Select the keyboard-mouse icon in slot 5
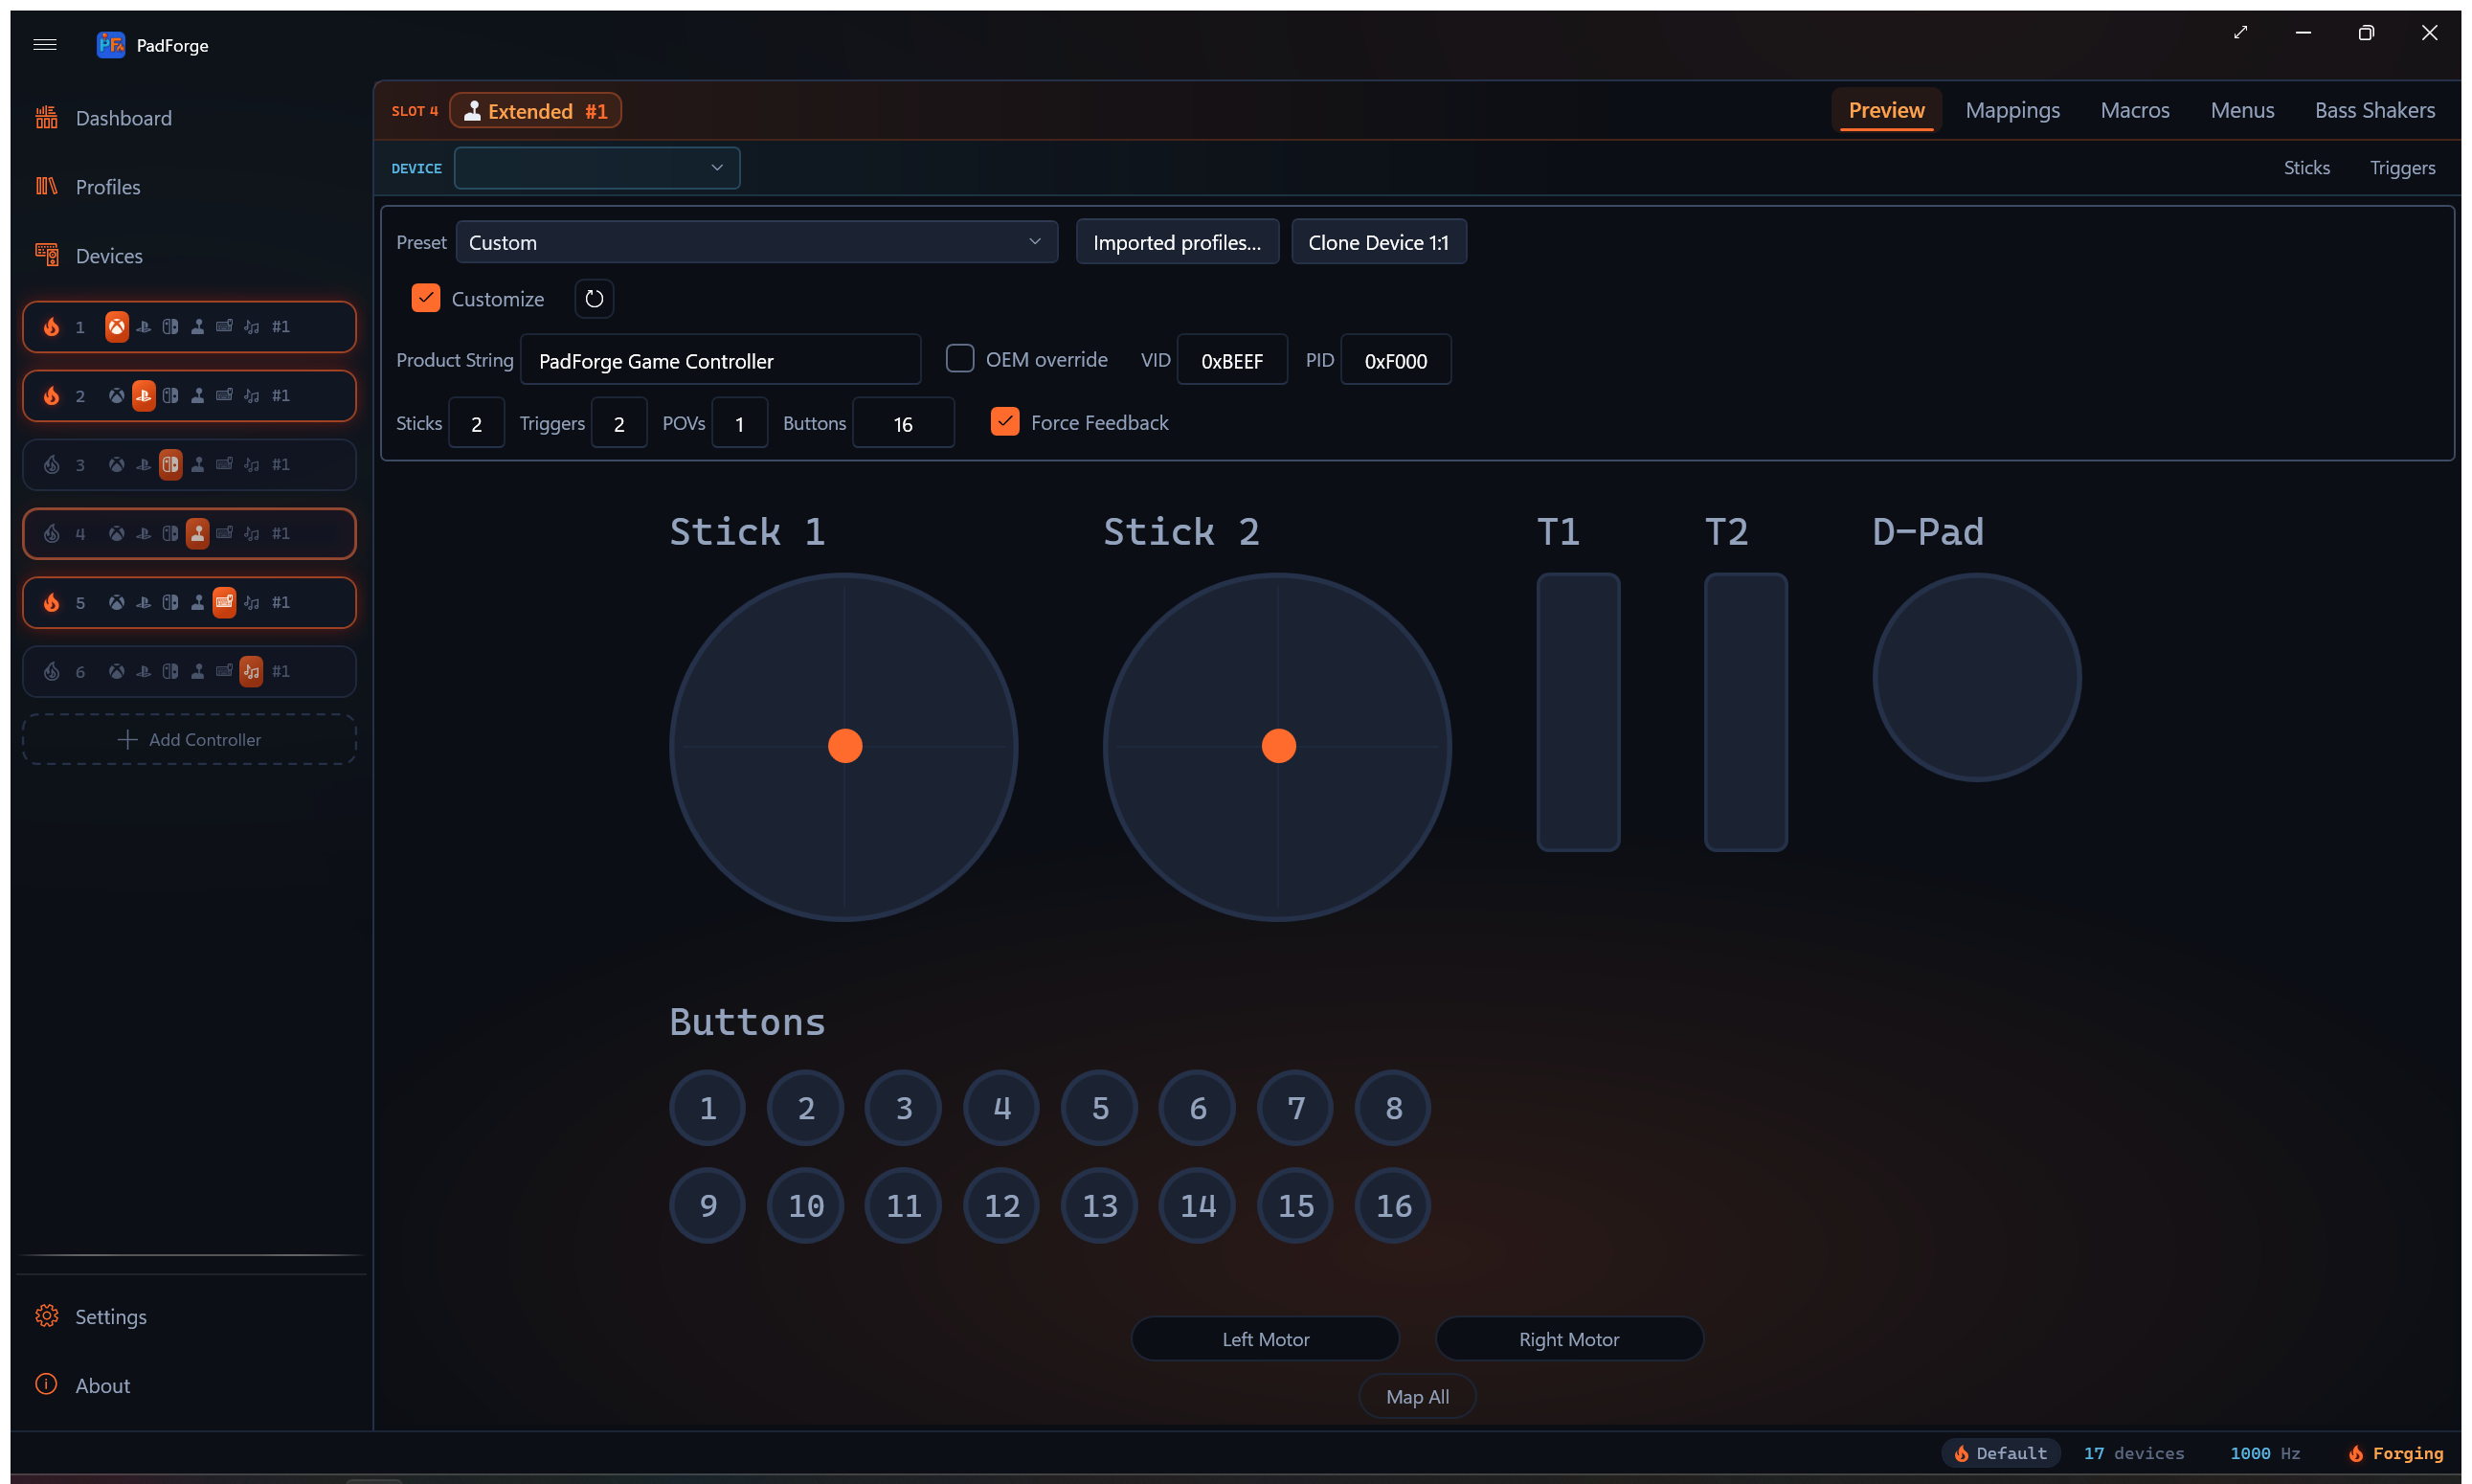Screen dimensions: 2472x1484 [x=225, y=603]
